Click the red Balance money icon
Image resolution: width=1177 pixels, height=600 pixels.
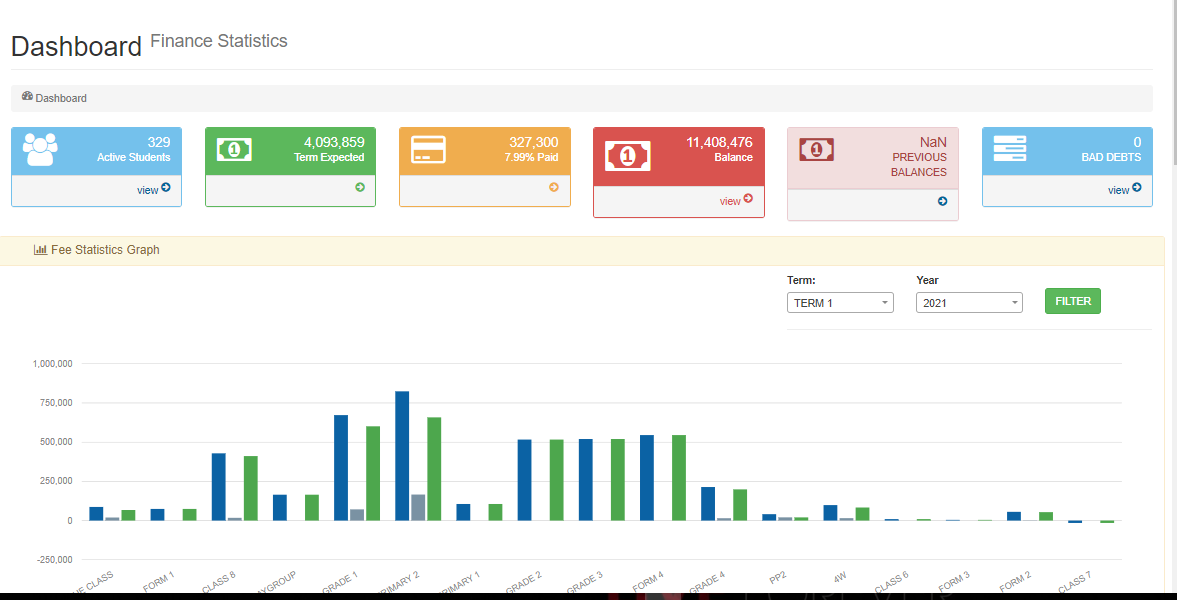coord(627,156)
